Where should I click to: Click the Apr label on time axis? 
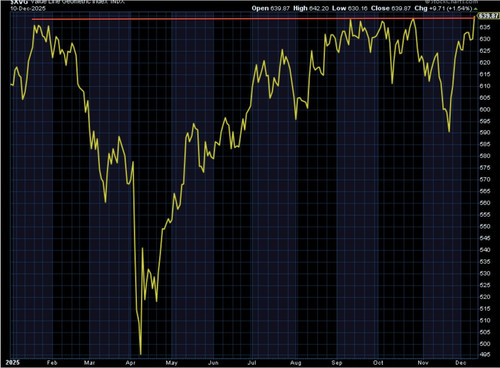click(x=130, y=362)
